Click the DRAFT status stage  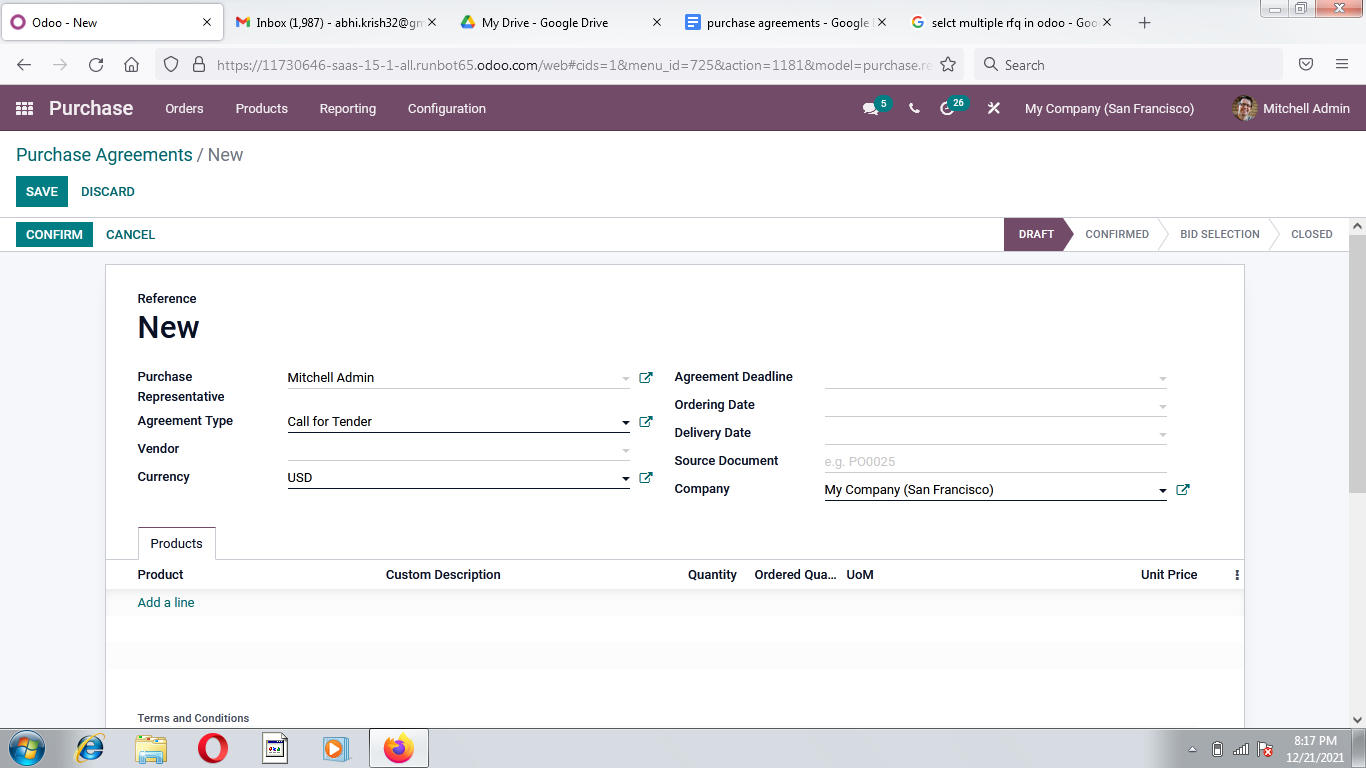click(x=1036, y=234)
